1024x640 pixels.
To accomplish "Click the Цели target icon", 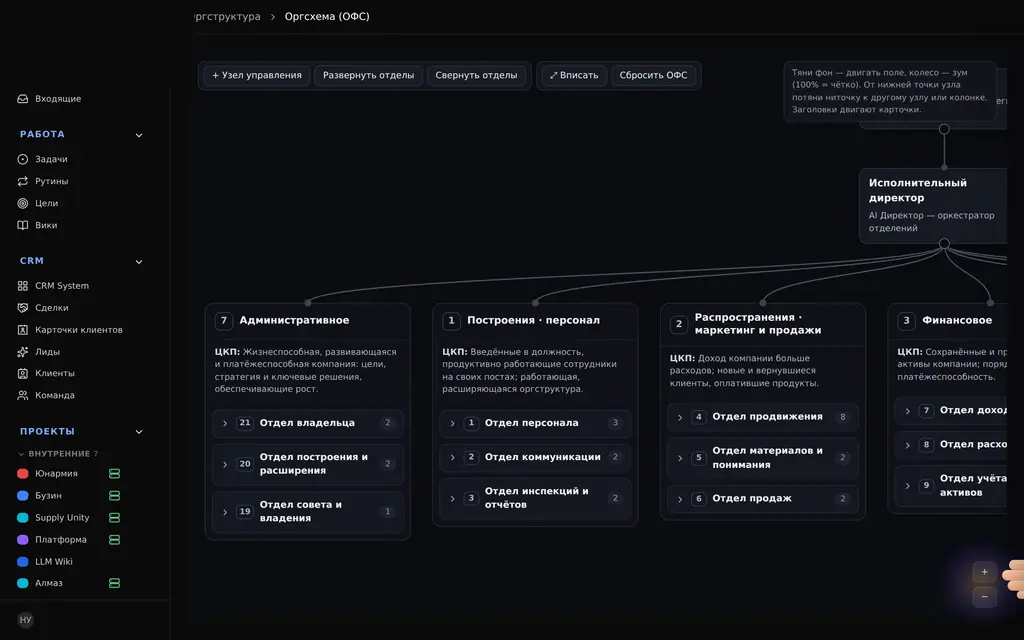I will pyautogui.click(x=23, y=203).
